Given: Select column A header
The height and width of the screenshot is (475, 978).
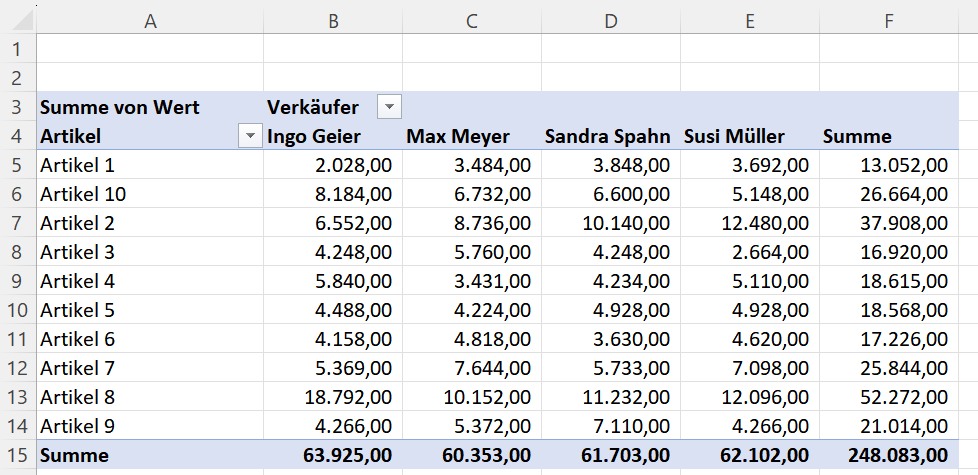Looking at the screenshot, I should point(150,20).
